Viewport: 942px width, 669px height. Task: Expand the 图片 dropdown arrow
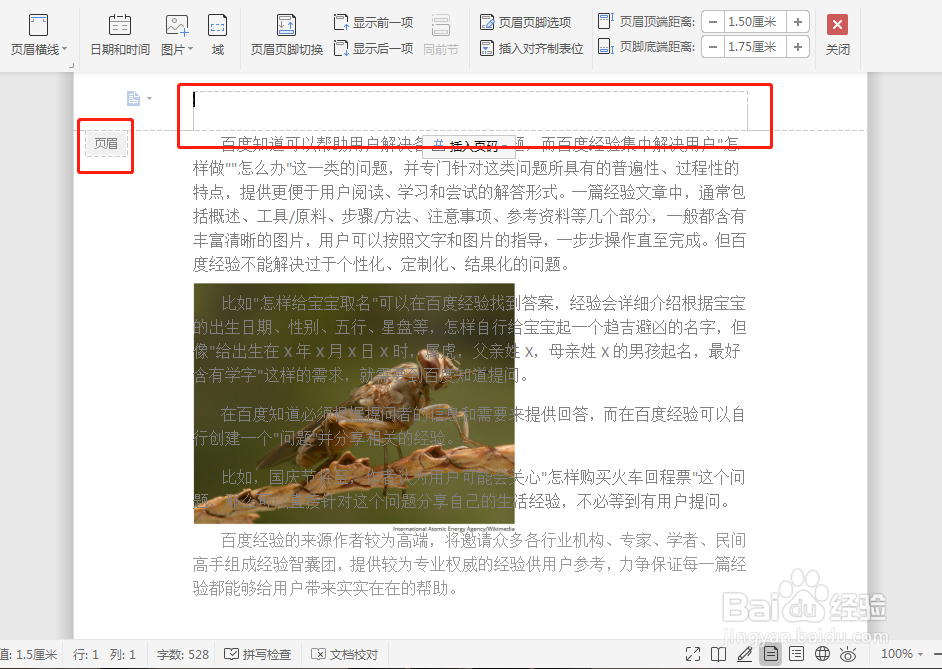[x=190, y=49]
